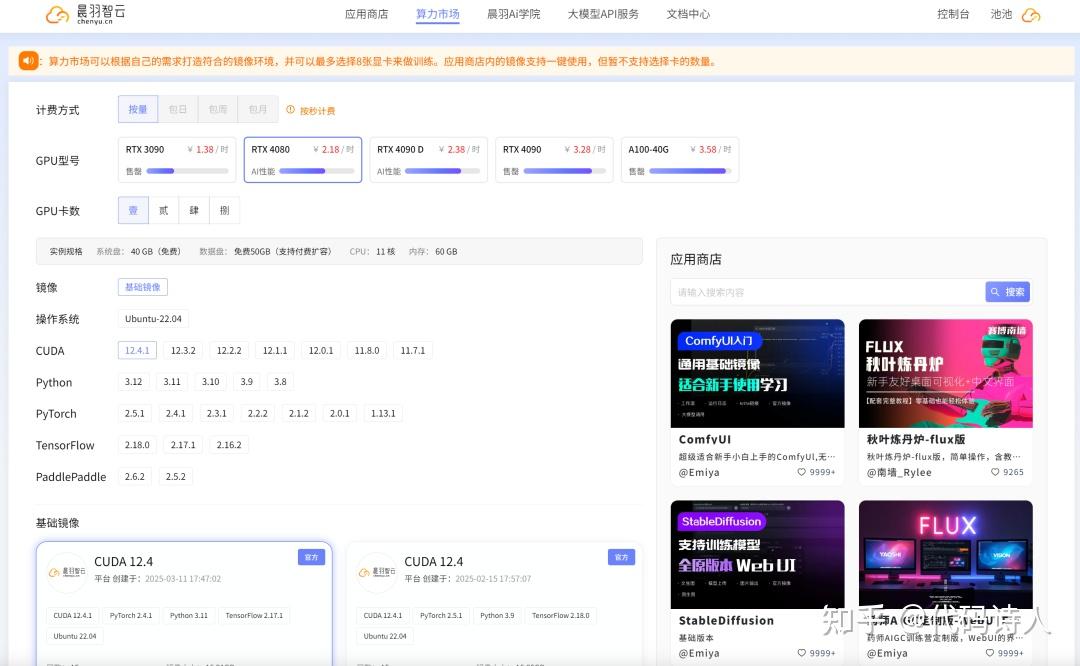Click the 搜索 button
Screen dimensions: 1080x666
(1007, 292)
